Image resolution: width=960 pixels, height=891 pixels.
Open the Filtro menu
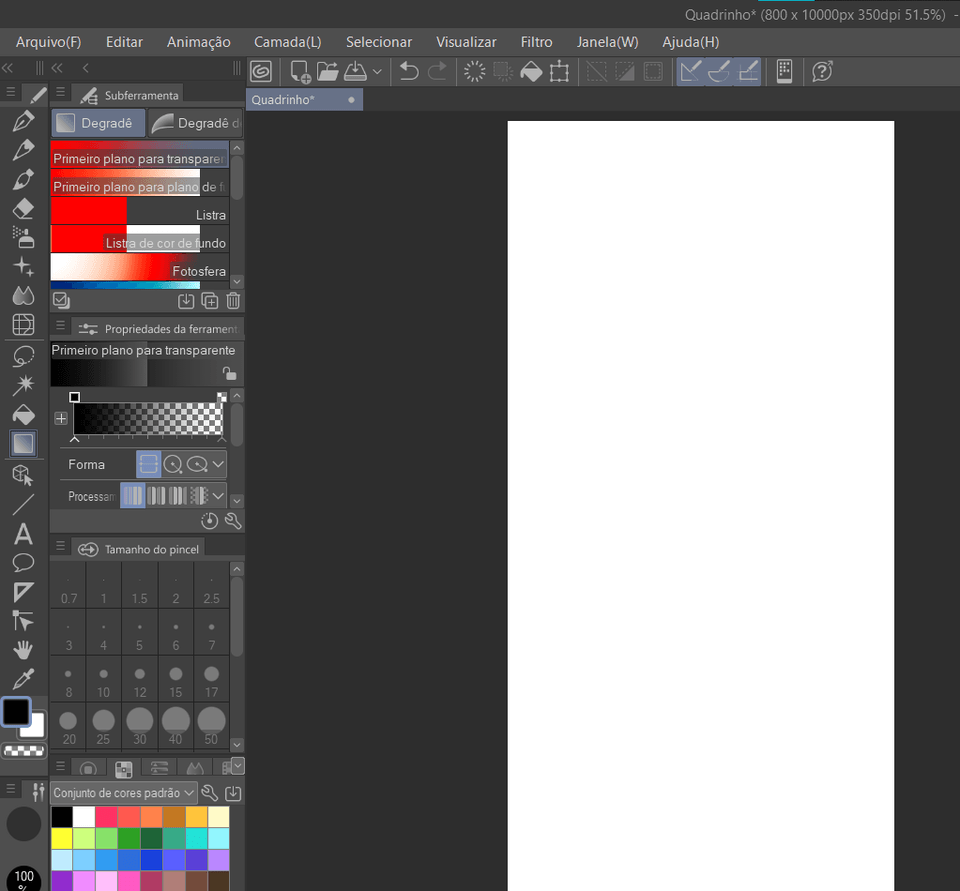coord(536,42)
